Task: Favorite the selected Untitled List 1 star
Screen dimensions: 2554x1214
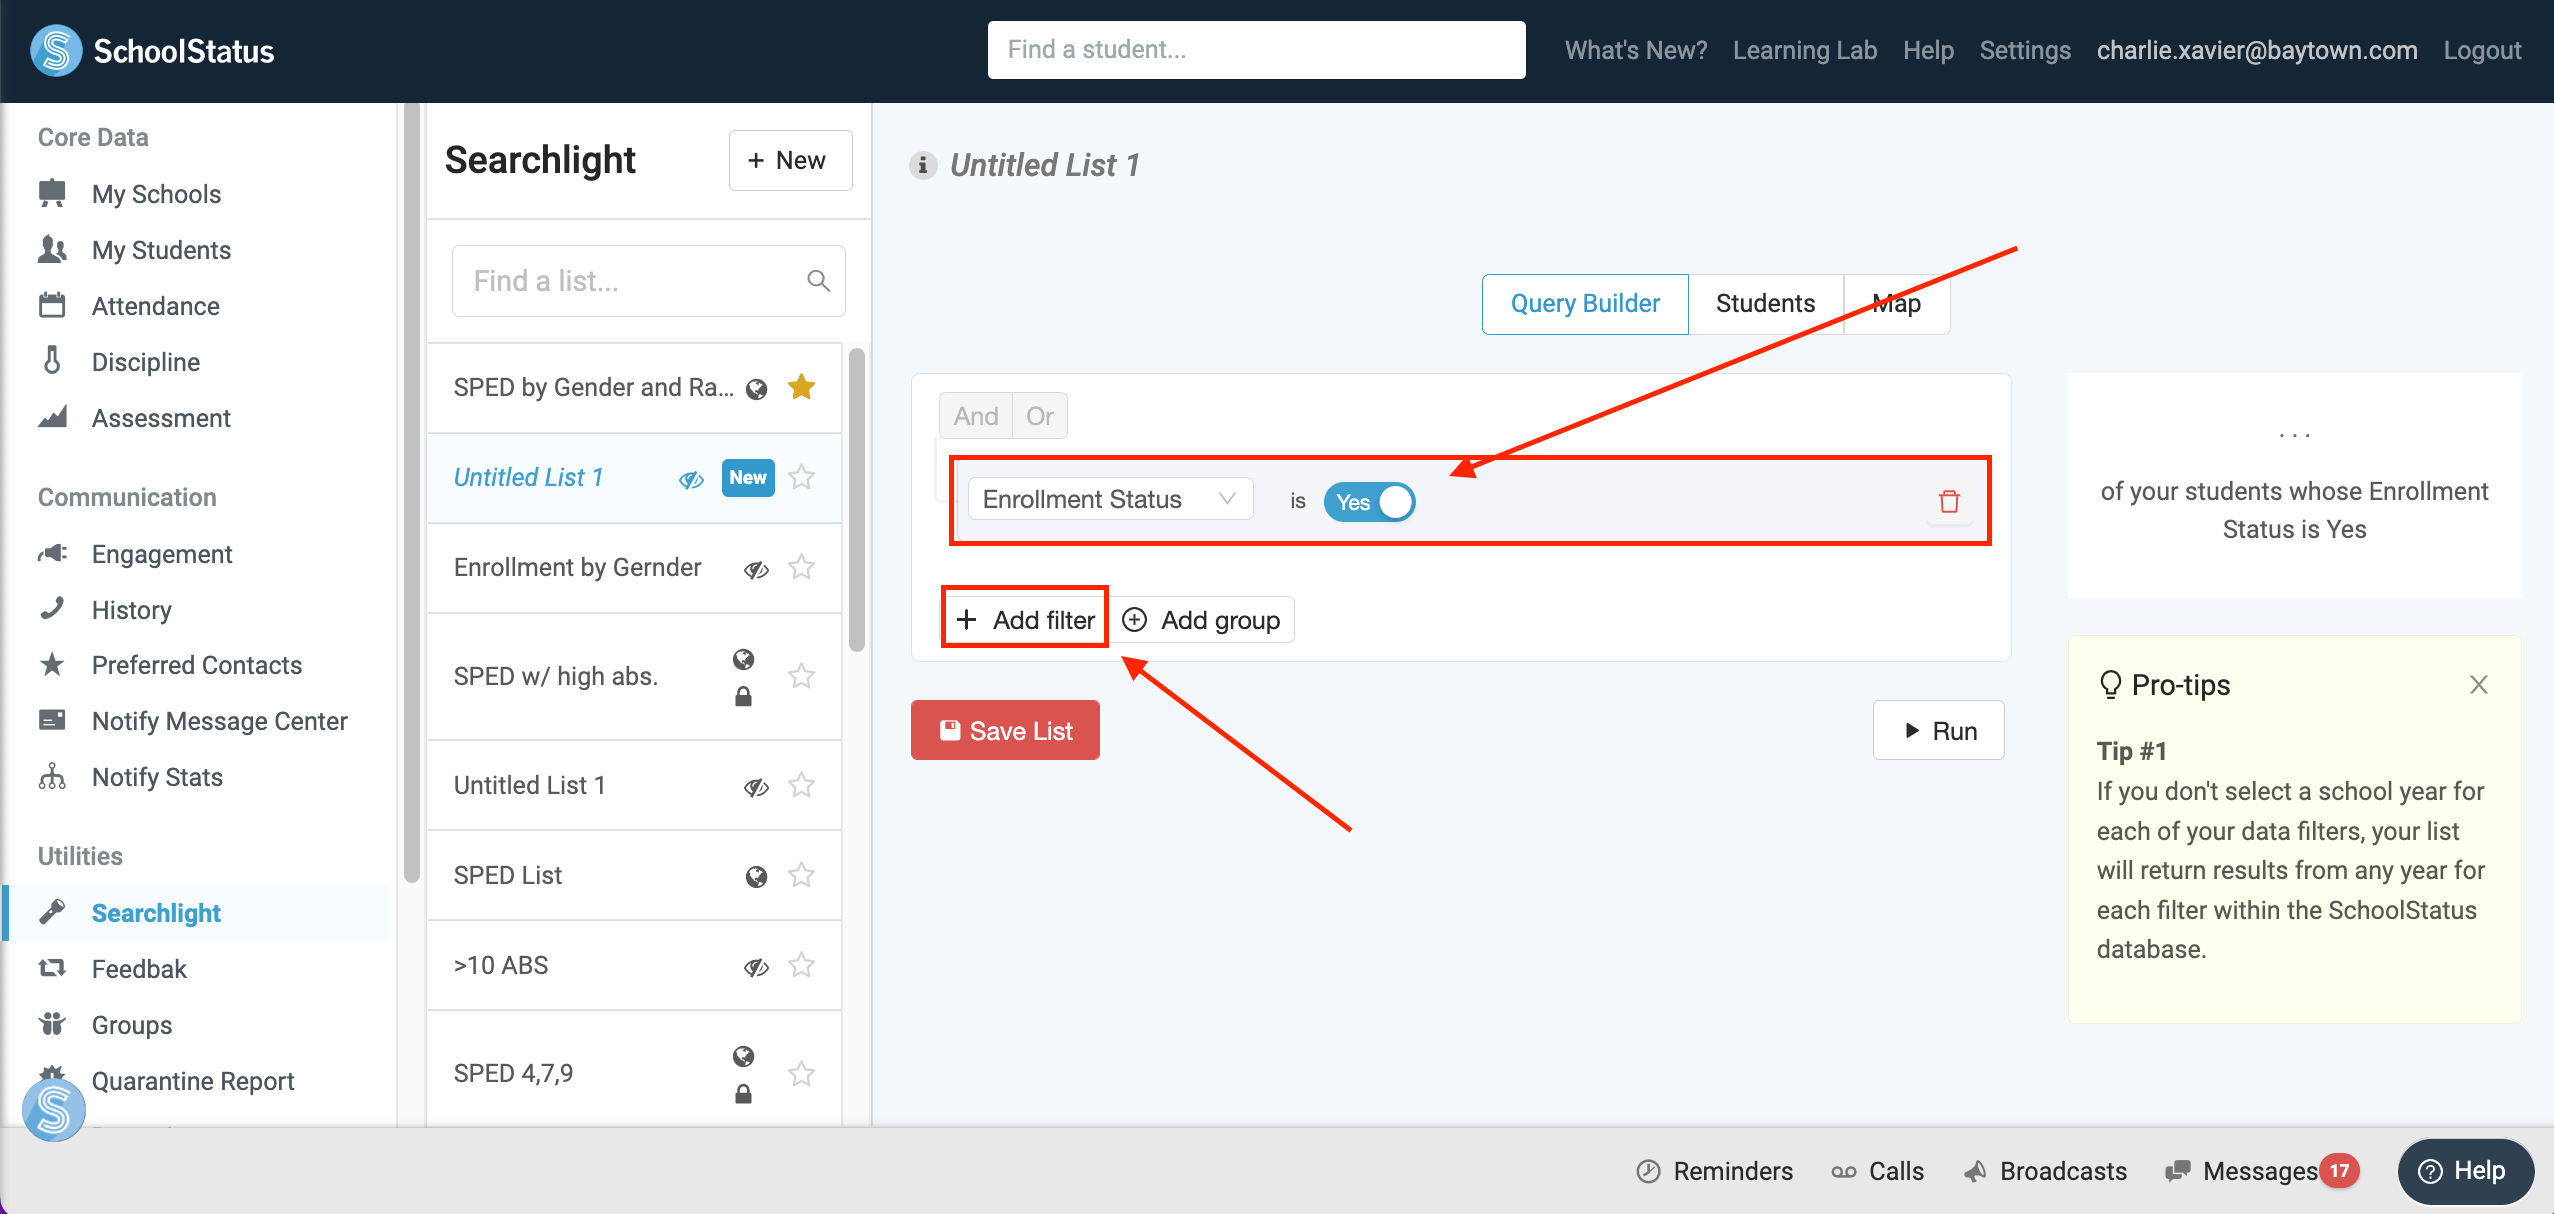Action: point(801,477)
